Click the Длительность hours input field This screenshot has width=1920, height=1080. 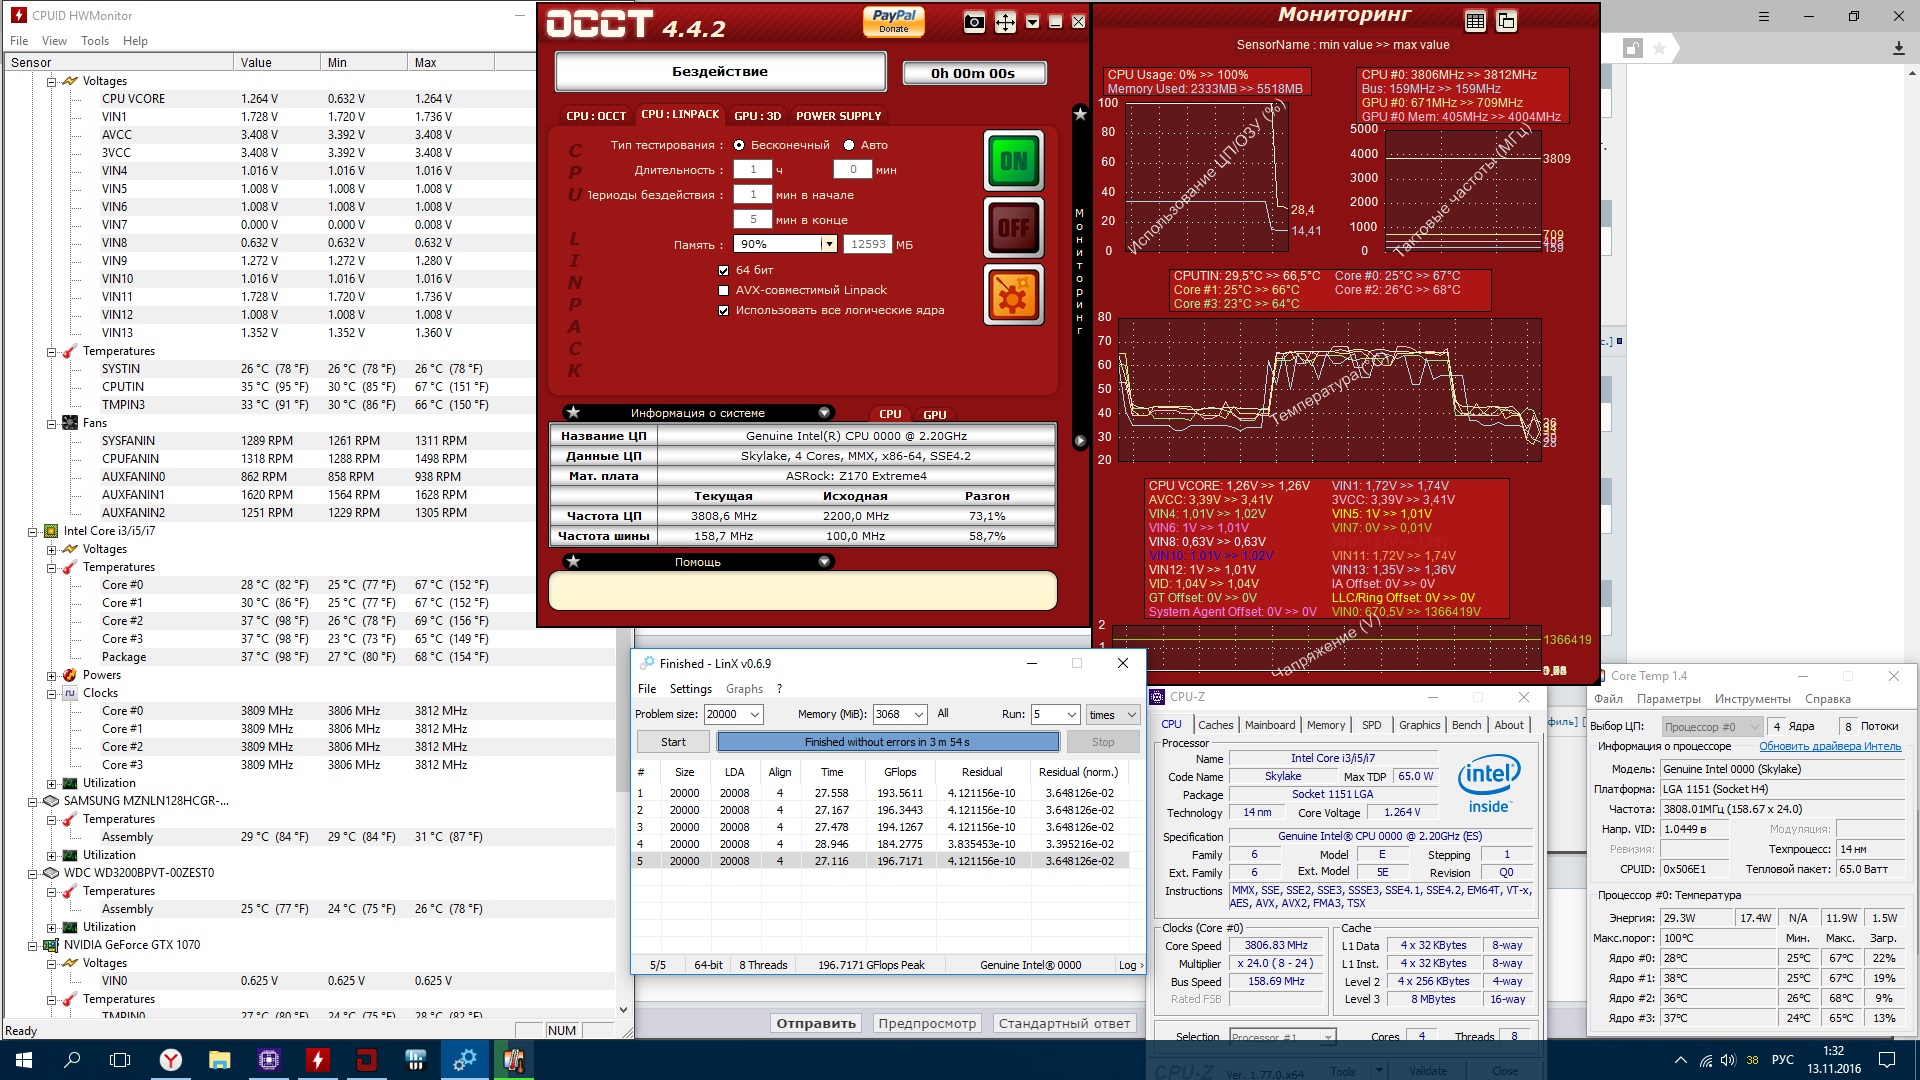coord(752,170)
